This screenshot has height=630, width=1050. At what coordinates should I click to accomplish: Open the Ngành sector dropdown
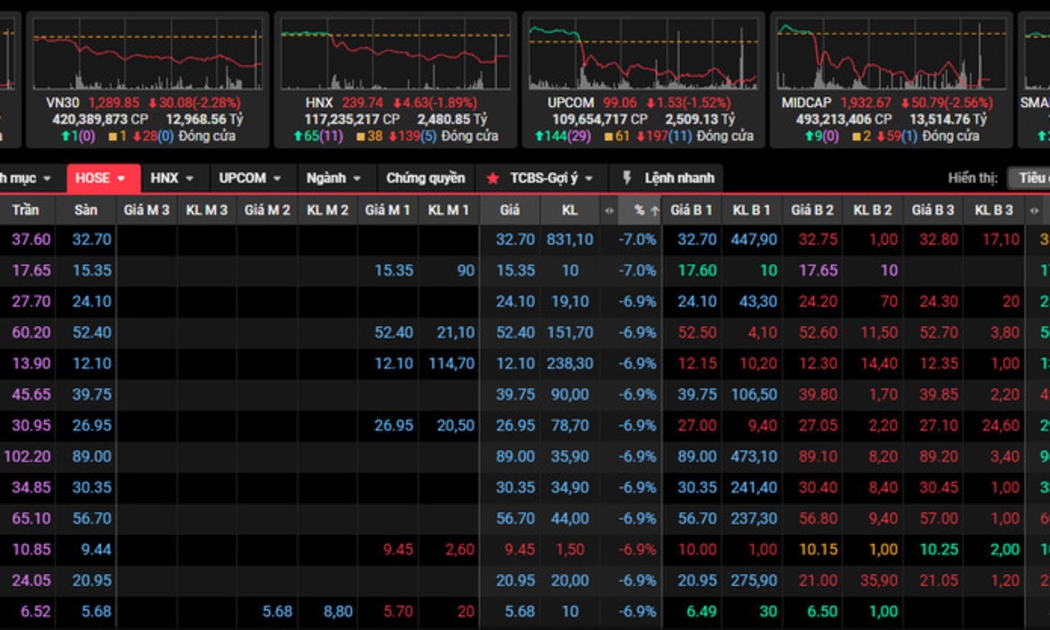[x=334, y=178]
